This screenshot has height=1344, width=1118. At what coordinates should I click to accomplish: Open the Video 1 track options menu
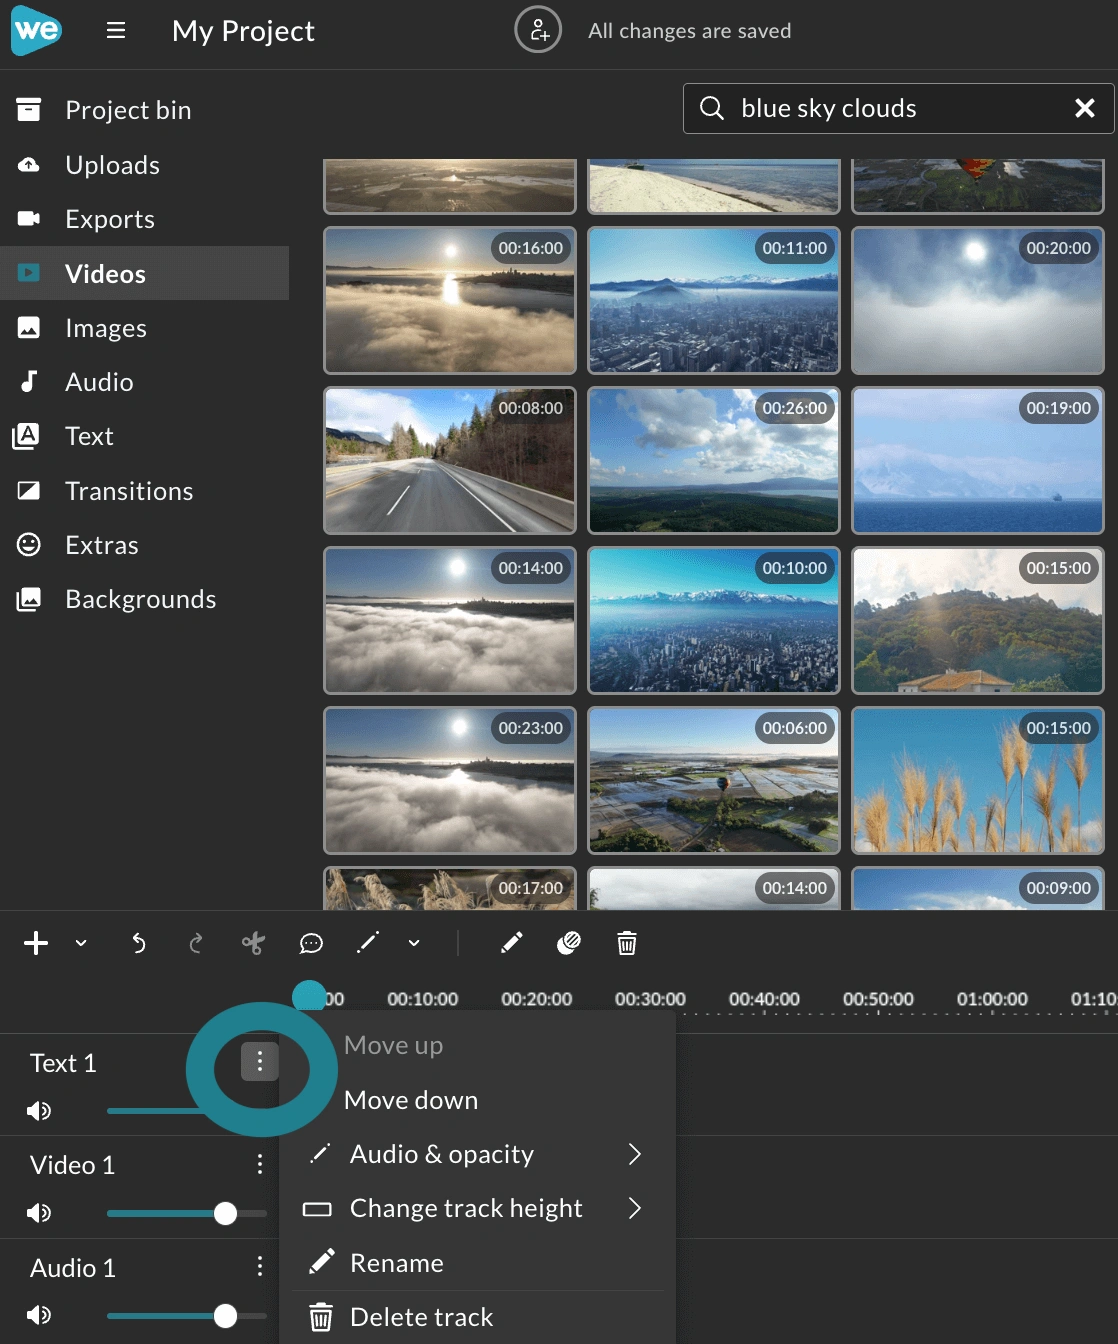260,1164
